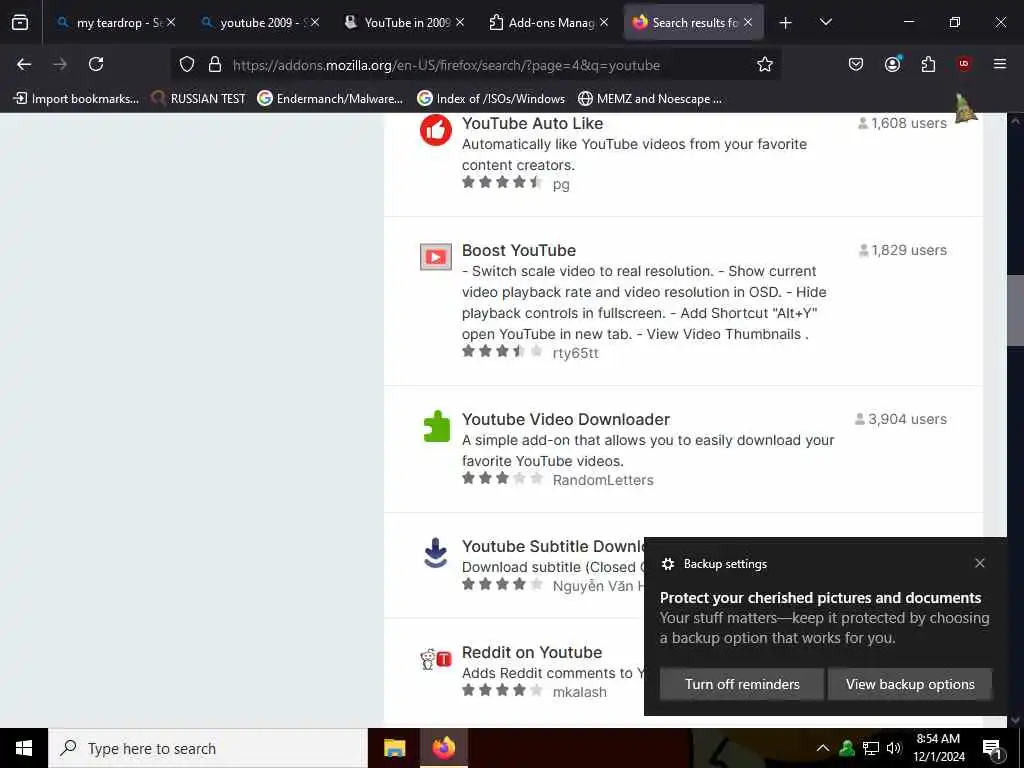Click the page vertical scrollbar thumb
Image resolution: width=1024 pixels, height=768 pixels.
[1015, 310]
